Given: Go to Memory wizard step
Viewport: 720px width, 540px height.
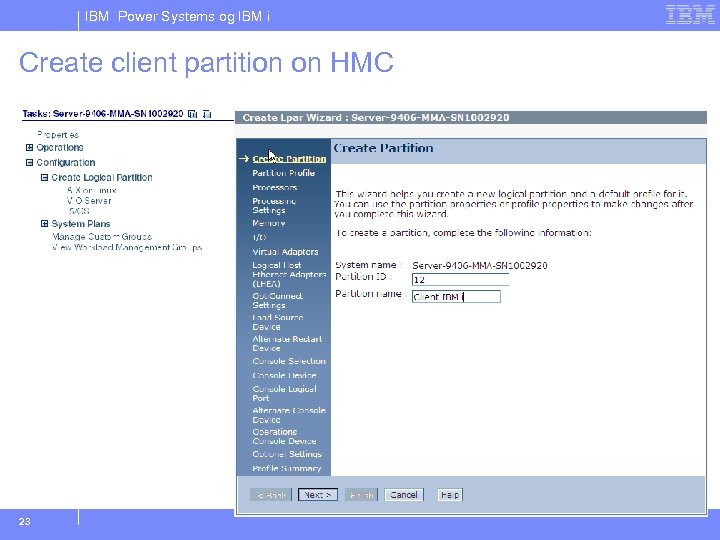Looking at the screenshot, I should tap(269, 223).
